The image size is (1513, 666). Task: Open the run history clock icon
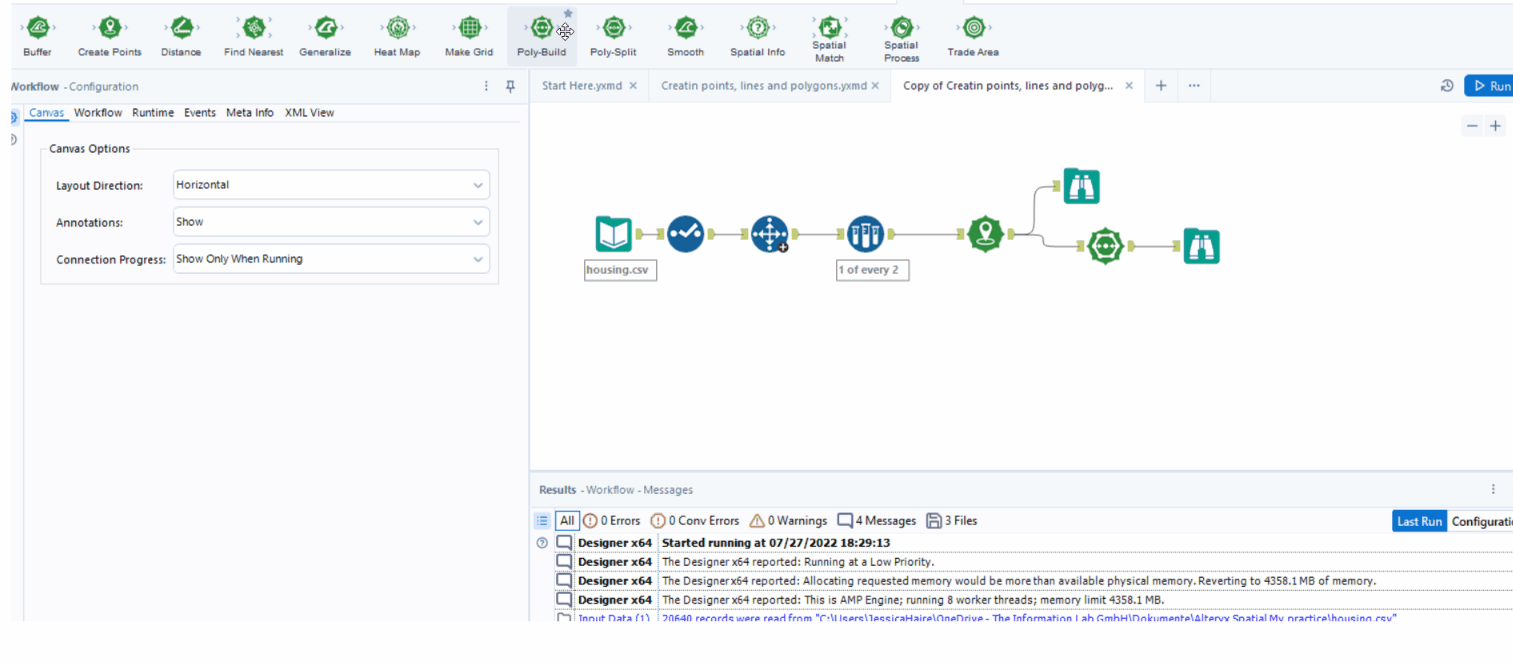[1447, 86]
